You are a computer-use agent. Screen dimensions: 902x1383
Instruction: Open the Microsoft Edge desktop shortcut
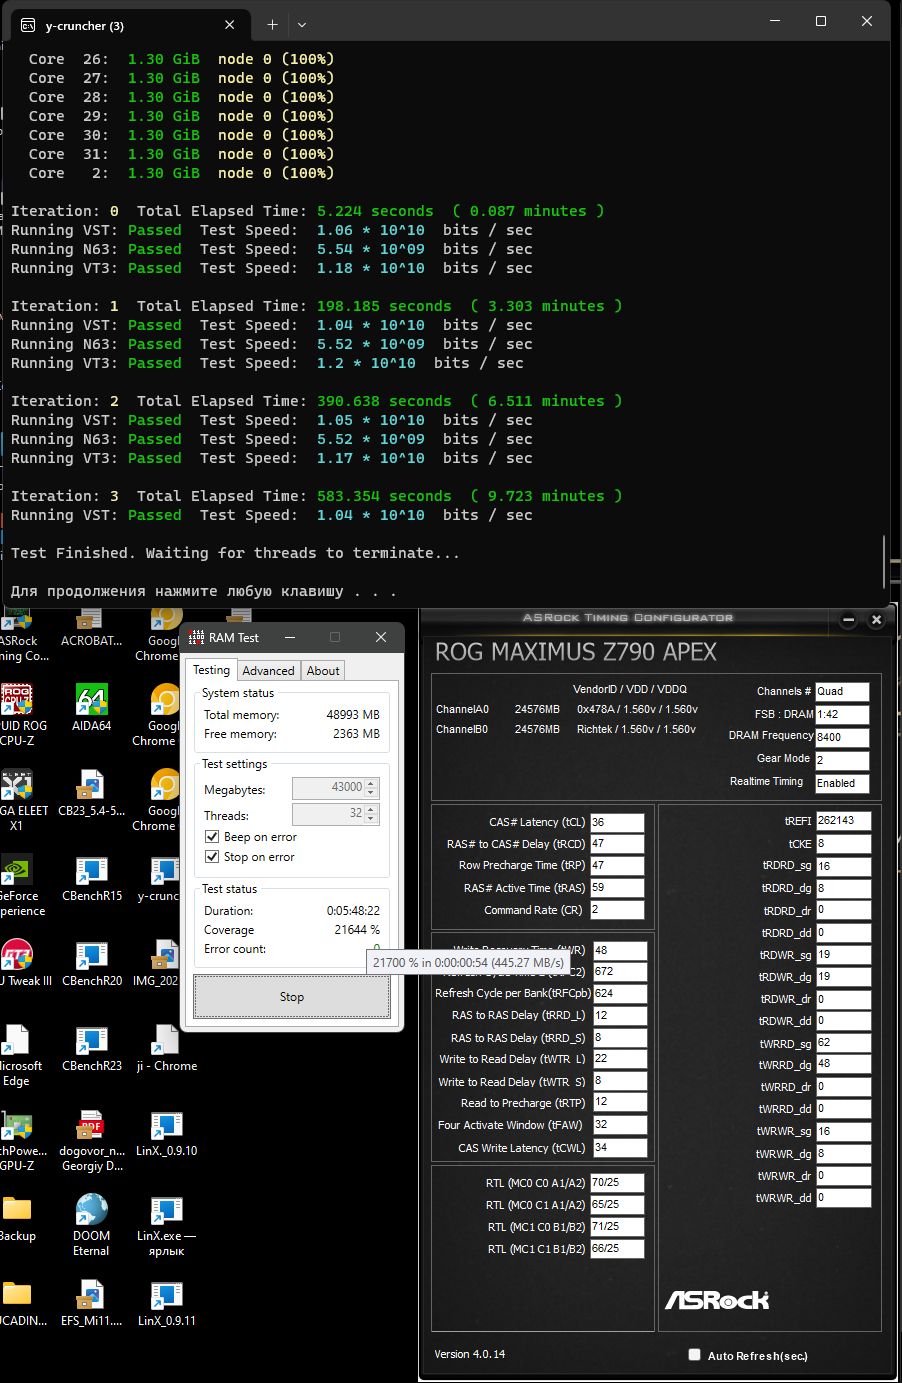tap(16, 1055)
